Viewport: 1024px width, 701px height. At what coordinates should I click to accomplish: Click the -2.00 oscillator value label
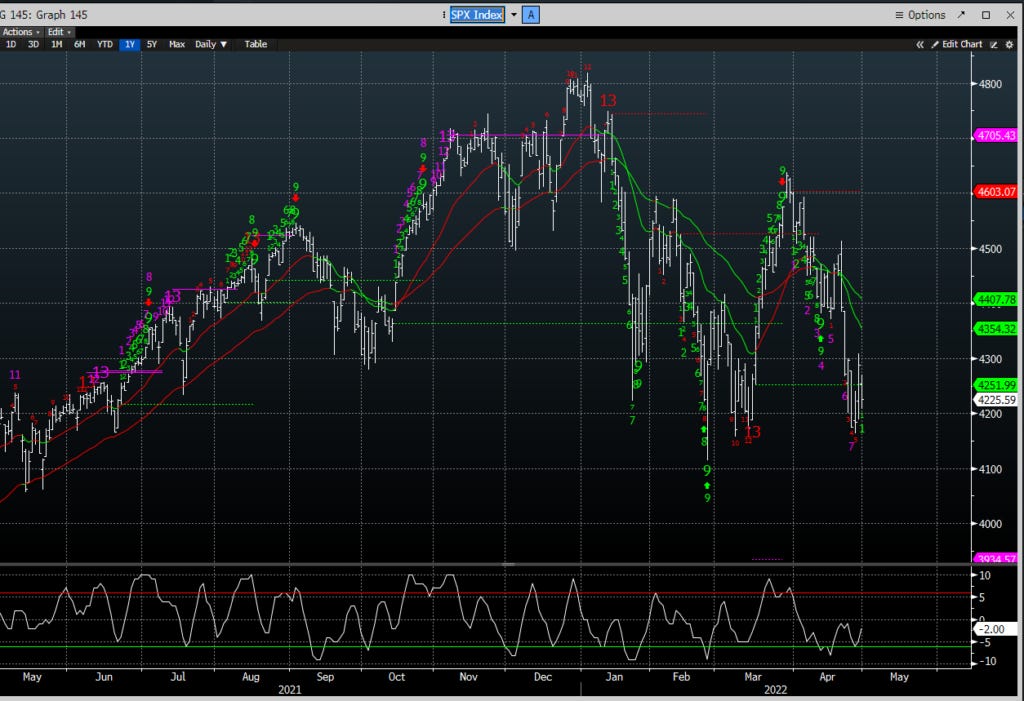pyautogui.click(x=994, y=629)
